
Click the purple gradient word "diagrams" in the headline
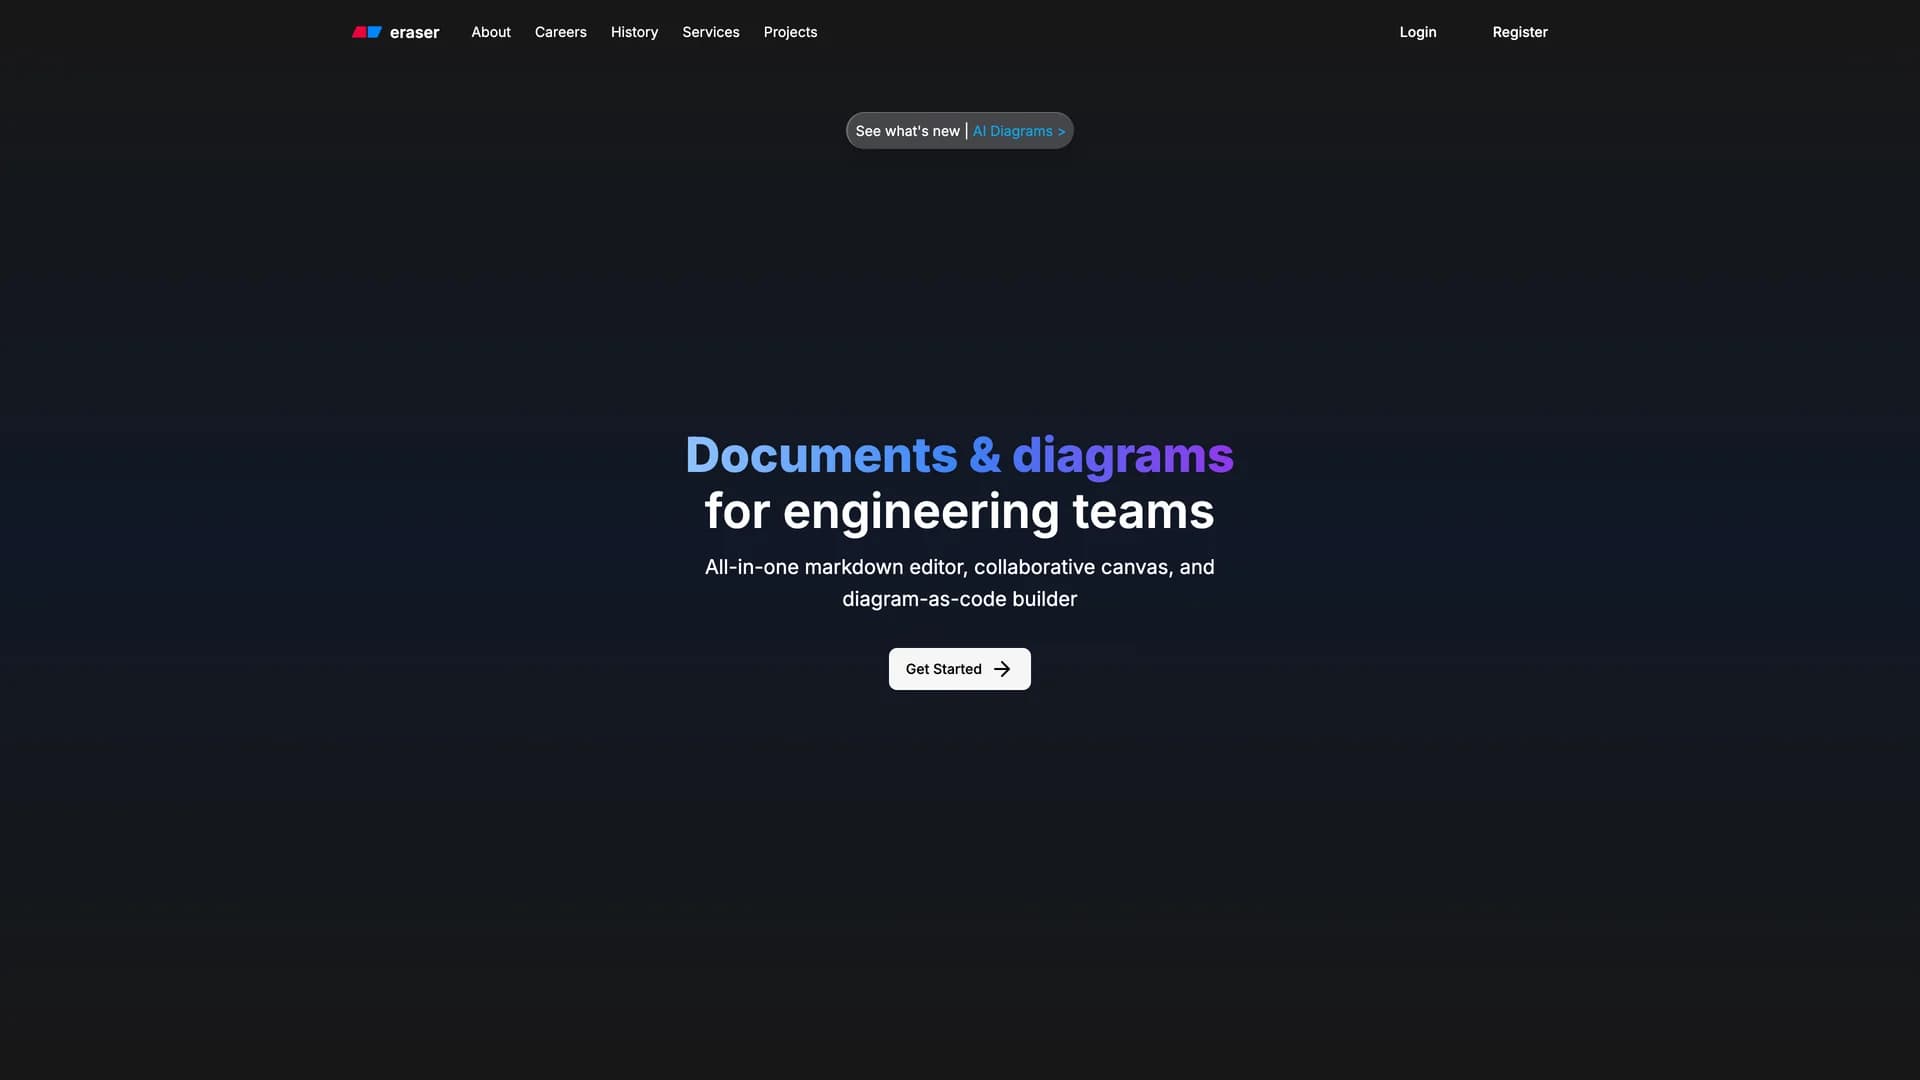(1122, 455)
